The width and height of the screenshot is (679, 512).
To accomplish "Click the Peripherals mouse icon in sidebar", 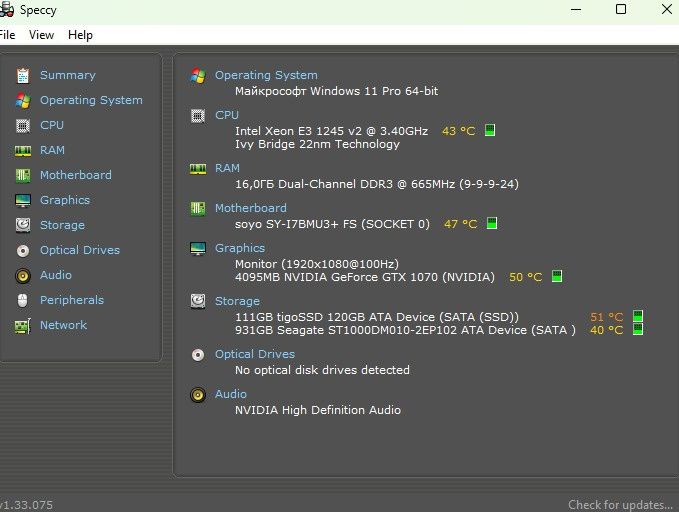I will tap(23, 300).
